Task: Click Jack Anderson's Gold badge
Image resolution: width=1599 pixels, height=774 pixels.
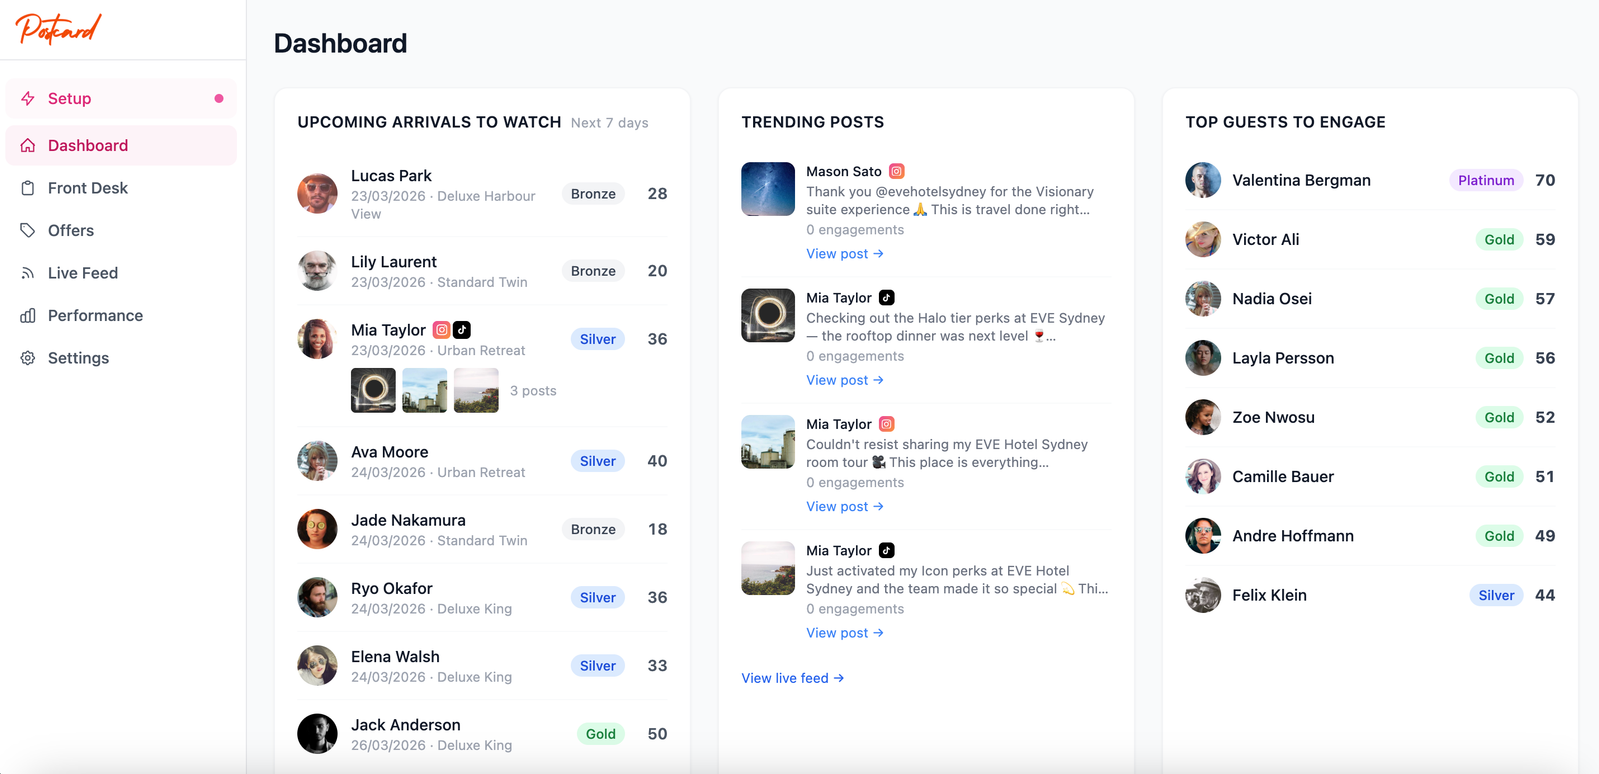Action: [601, 734]
